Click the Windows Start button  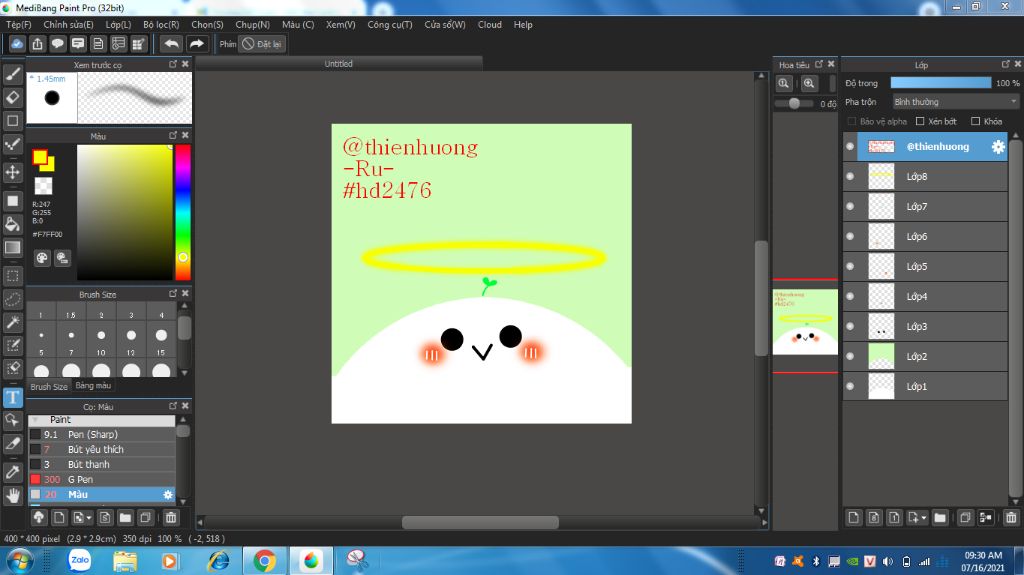tap(20, 561)
